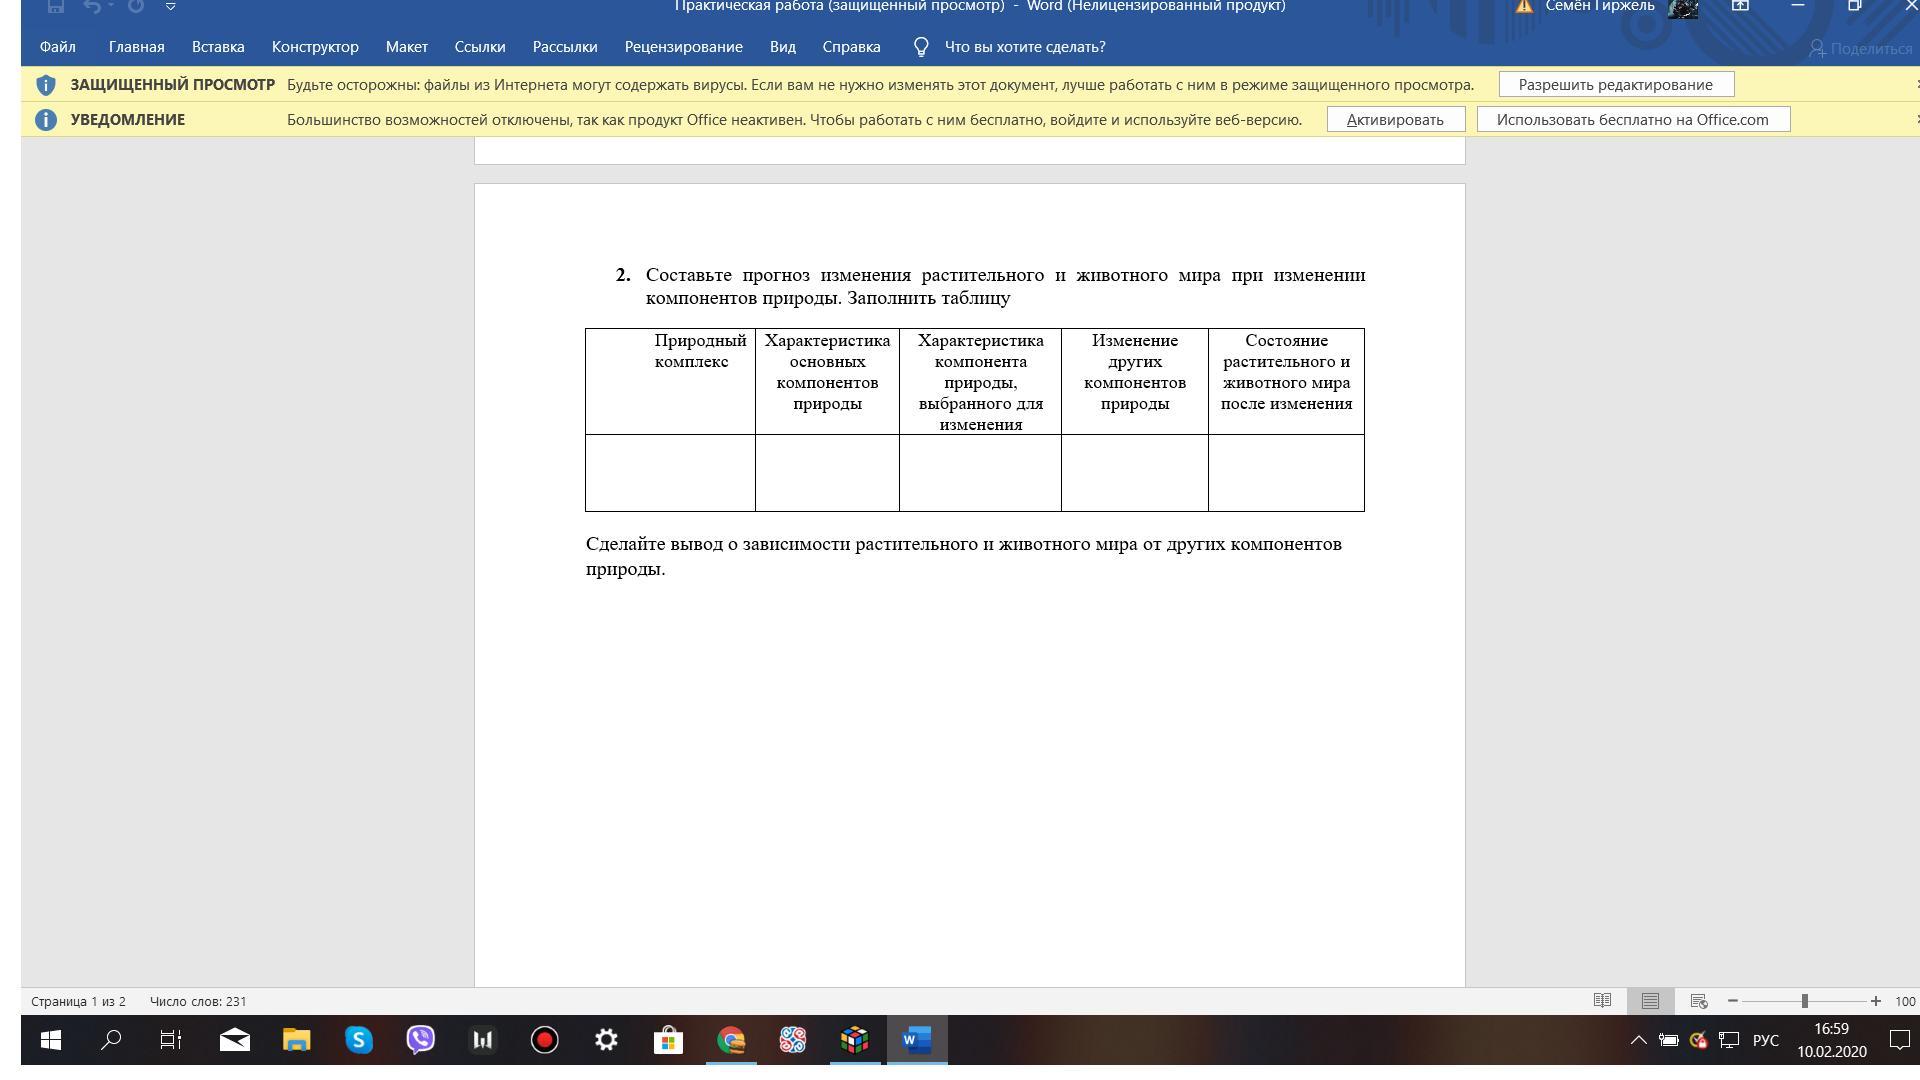The image size is (1920, 1080).
Task: Click the zoom out minus button
Action: (x=1733, y=1001)
